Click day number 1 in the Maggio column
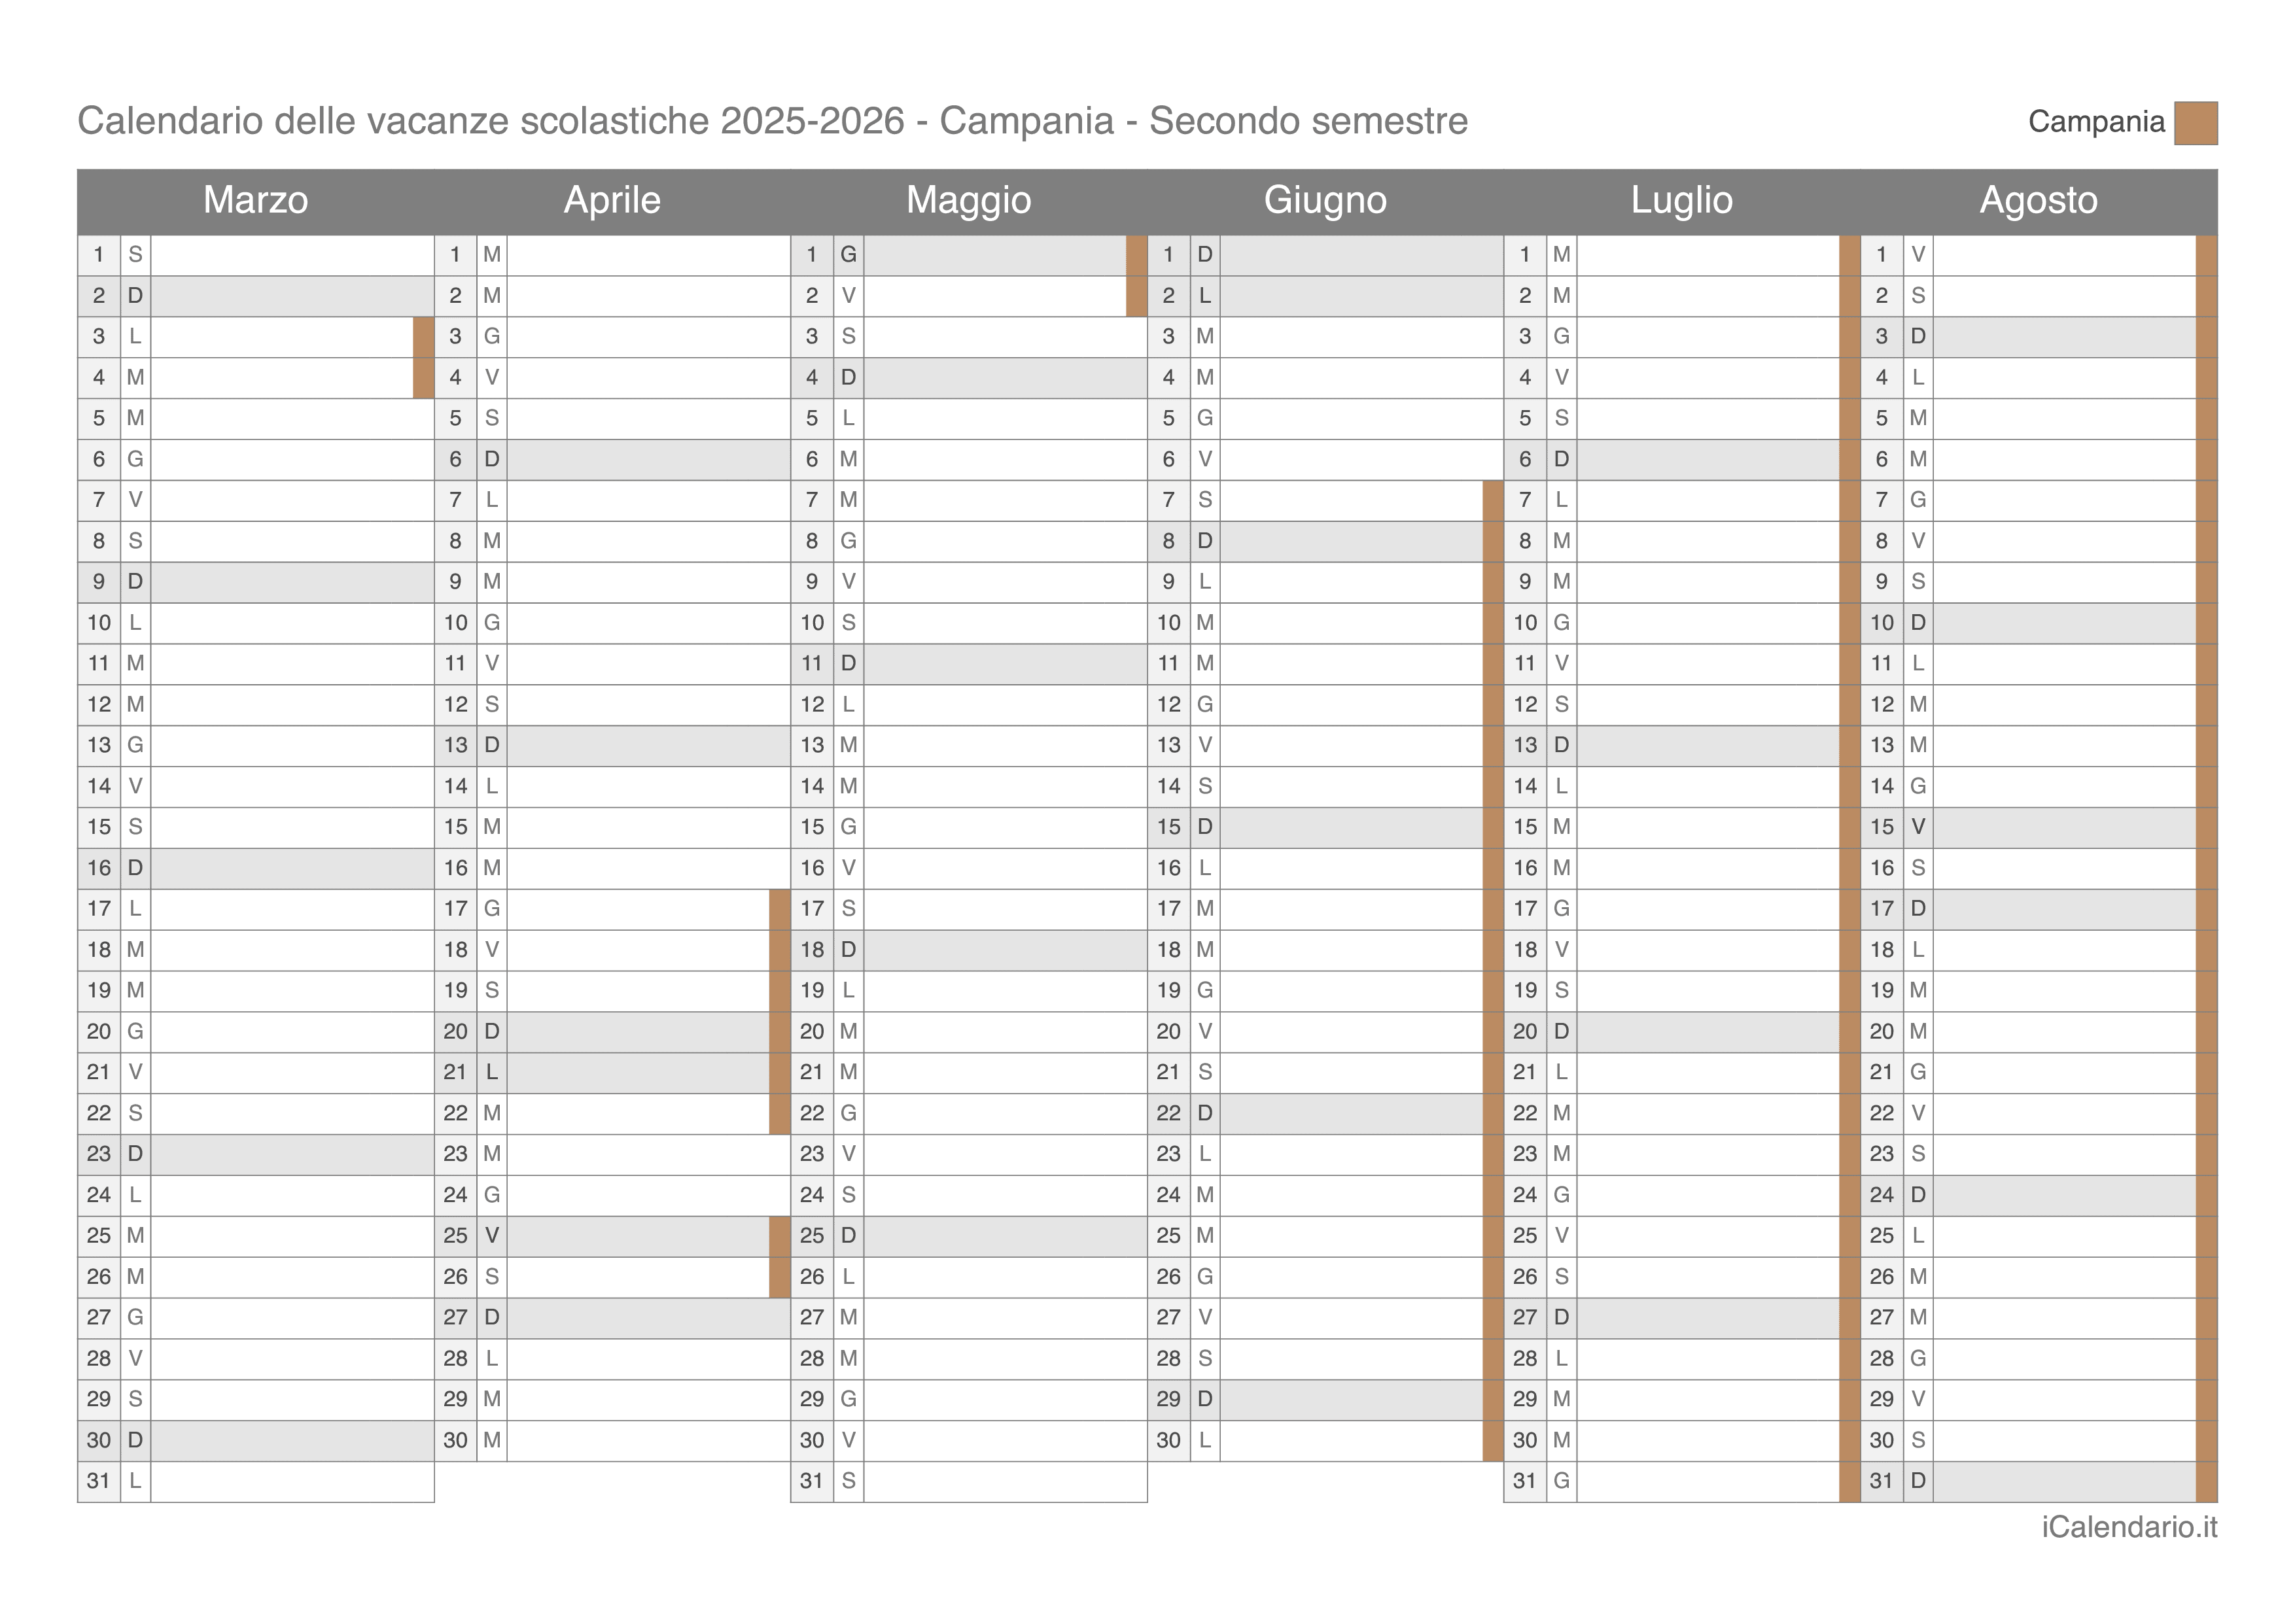This screenshot has width=2295, height=1624. 812,255
